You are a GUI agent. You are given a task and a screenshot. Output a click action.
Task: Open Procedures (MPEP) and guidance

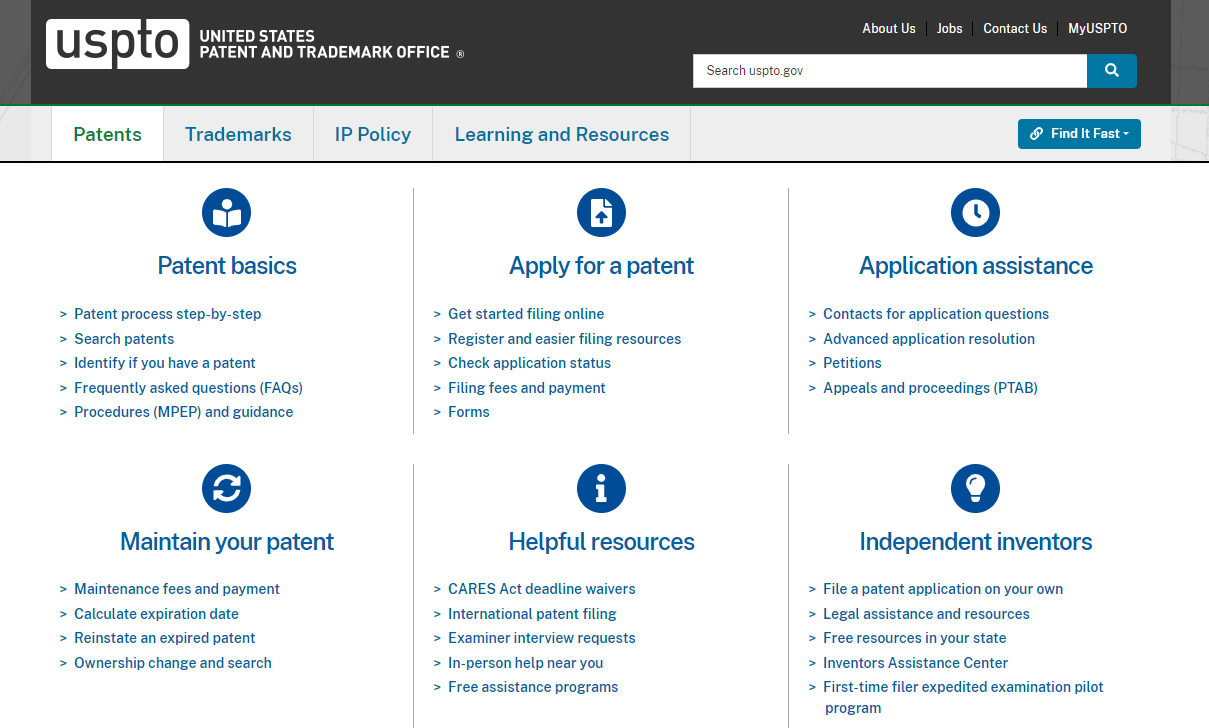(x=184, y=412)
